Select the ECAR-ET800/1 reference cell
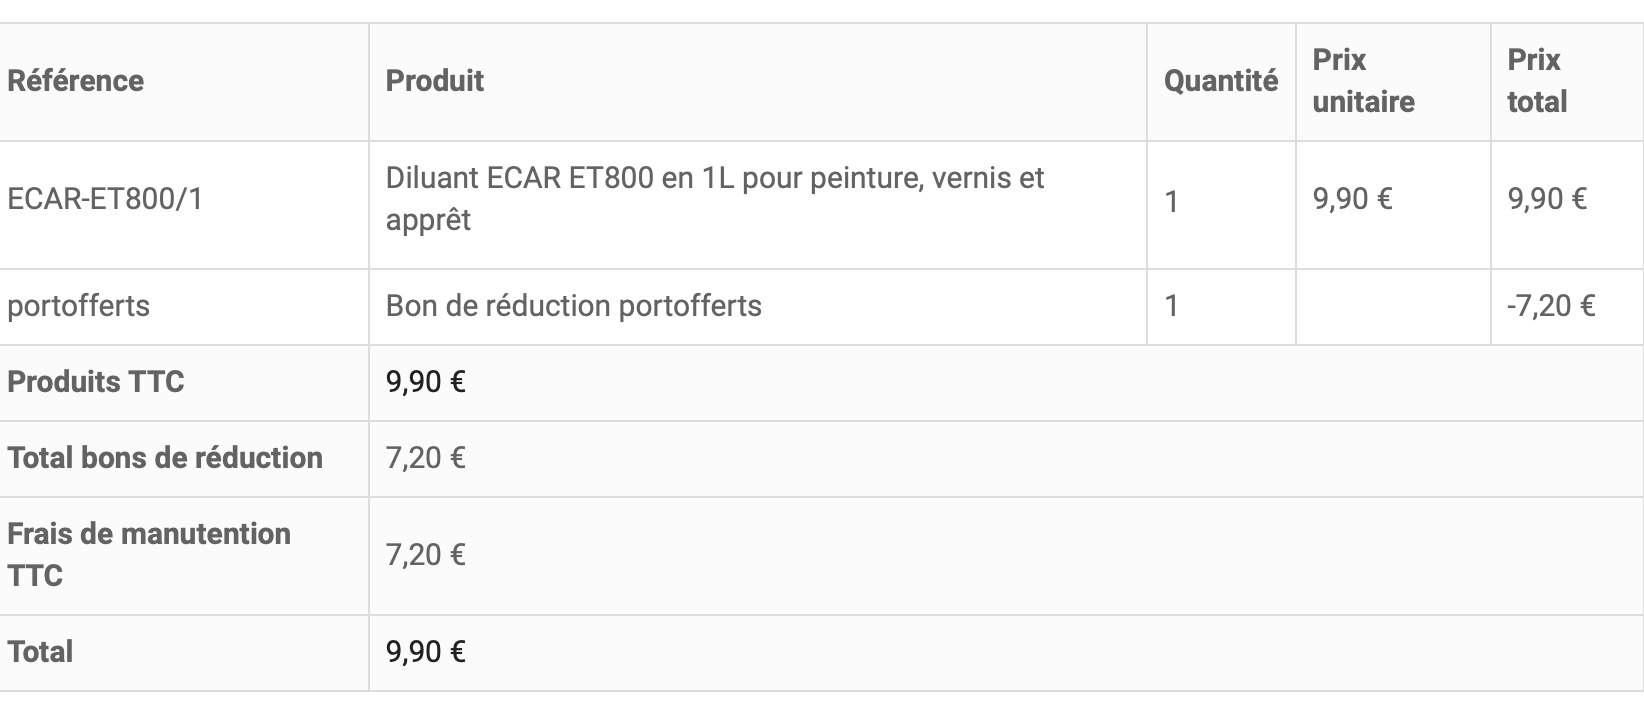This screenshot has height=710, width=1644. tap(105, 199)
